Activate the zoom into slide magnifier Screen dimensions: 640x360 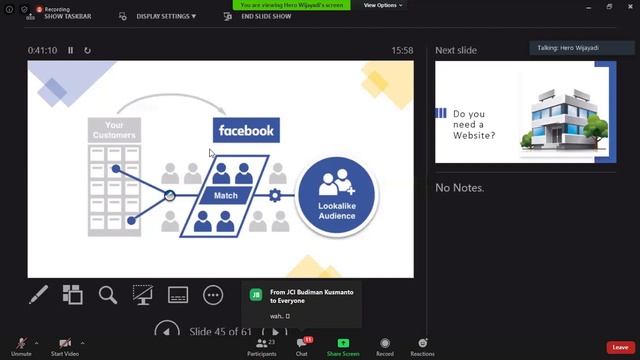click(x=108, y=295)
